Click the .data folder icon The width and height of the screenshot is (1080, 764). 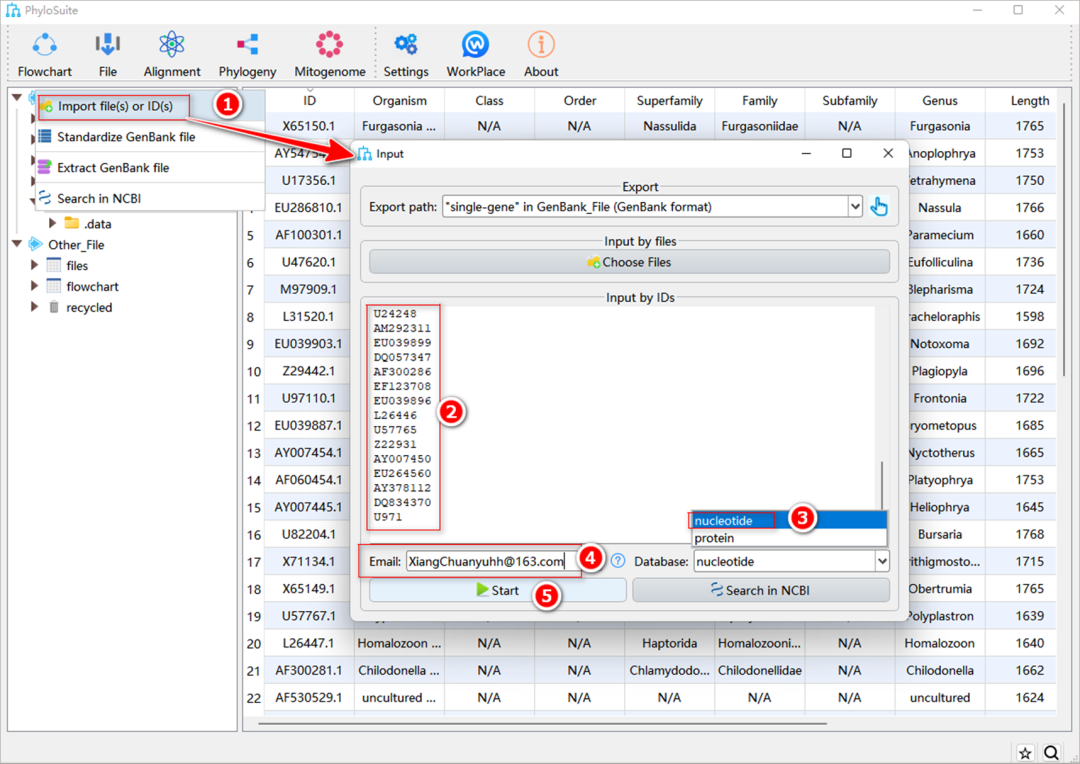click(72, 223)
